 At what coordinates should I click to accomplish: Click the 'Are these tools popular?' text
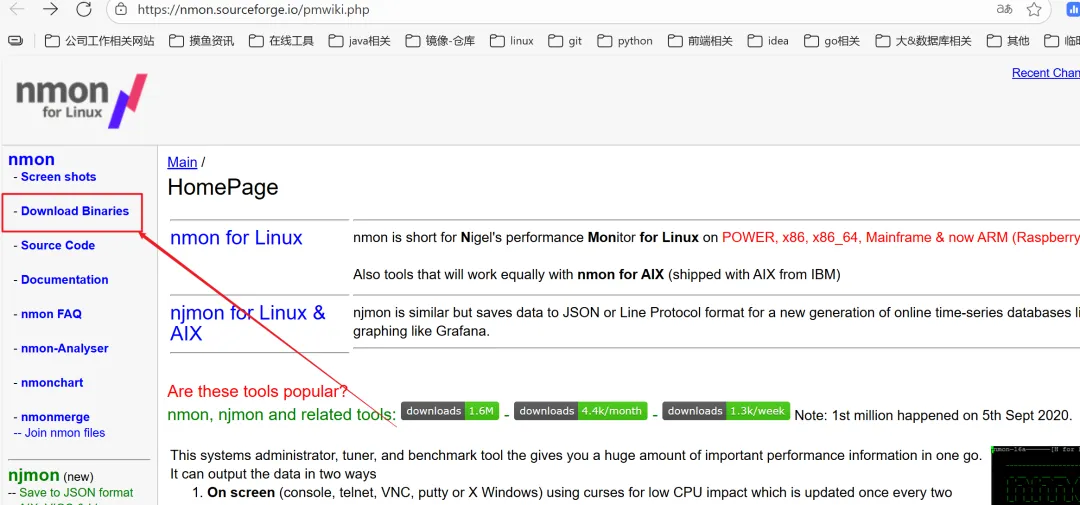258,392
